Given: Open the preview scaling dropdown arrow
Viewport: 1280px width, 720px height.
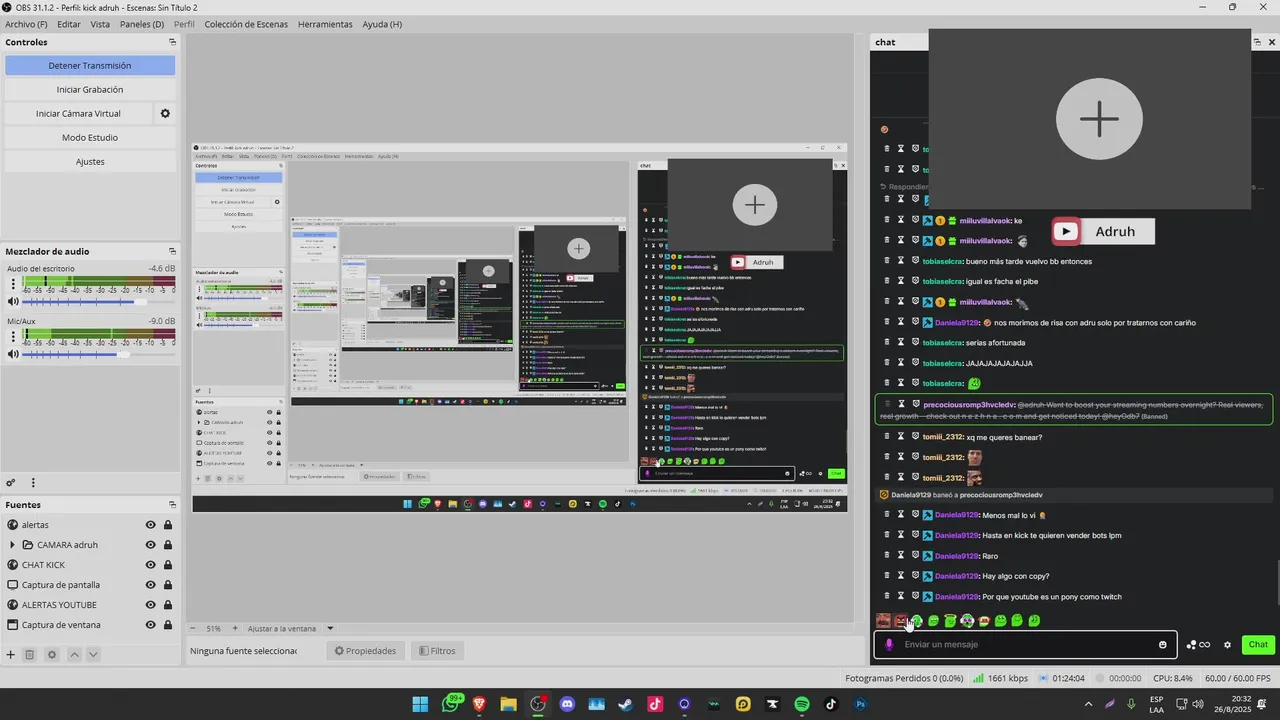Looking at the screenshot, I should coord(330,629).
